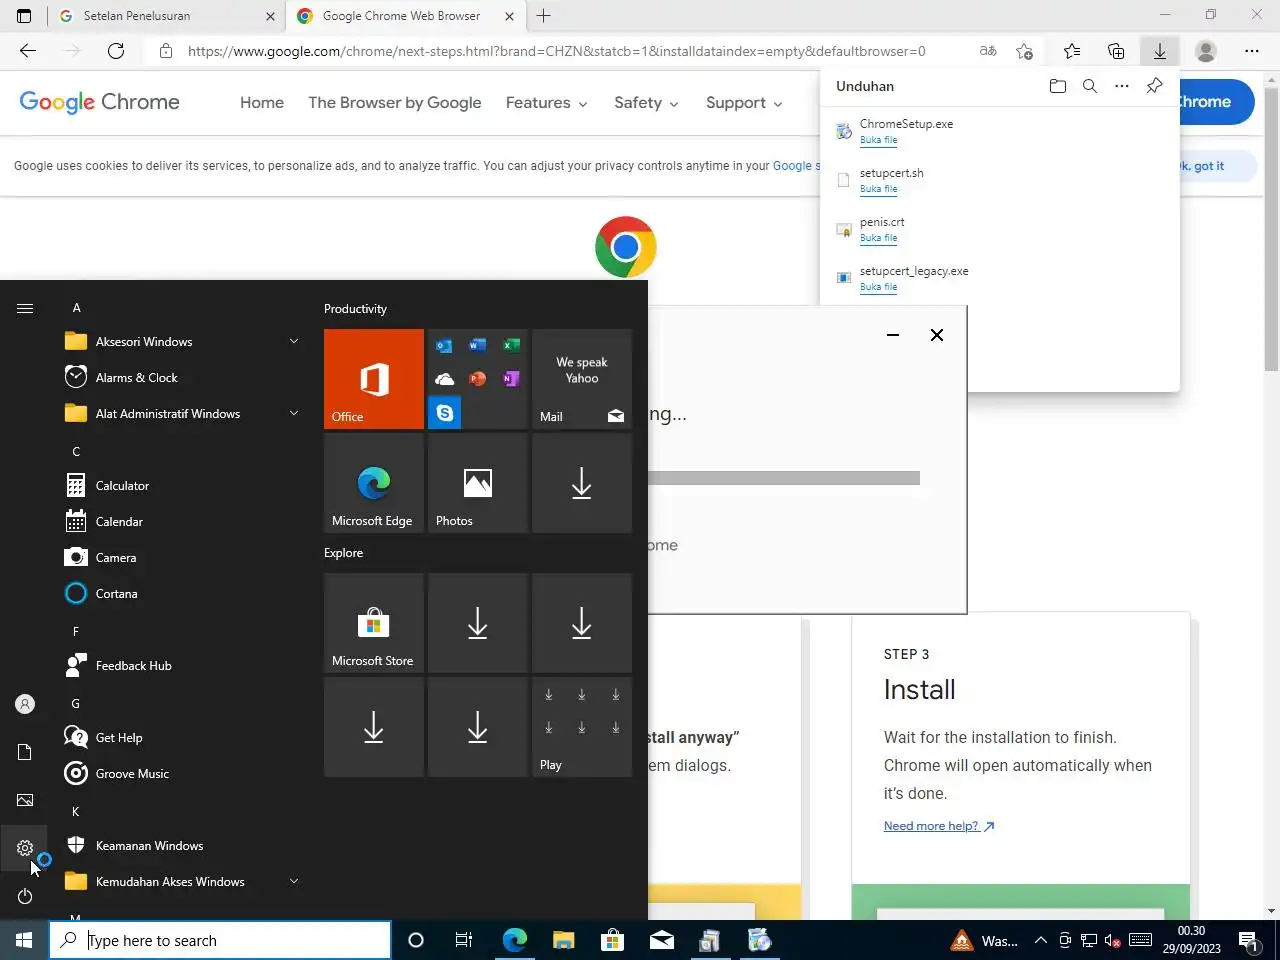
Task: Open downloads folder icon in Unduhan panel
Action: tap(1058, 86)
